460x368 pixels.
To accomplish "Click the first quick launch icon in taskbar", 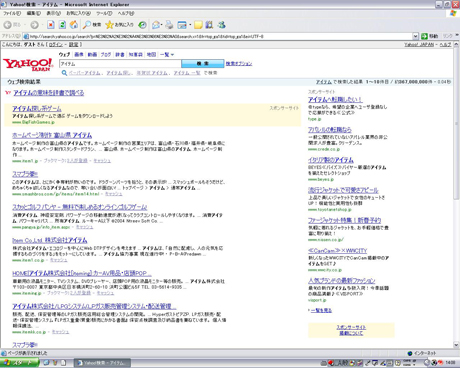I will click(x=46, y=363).
